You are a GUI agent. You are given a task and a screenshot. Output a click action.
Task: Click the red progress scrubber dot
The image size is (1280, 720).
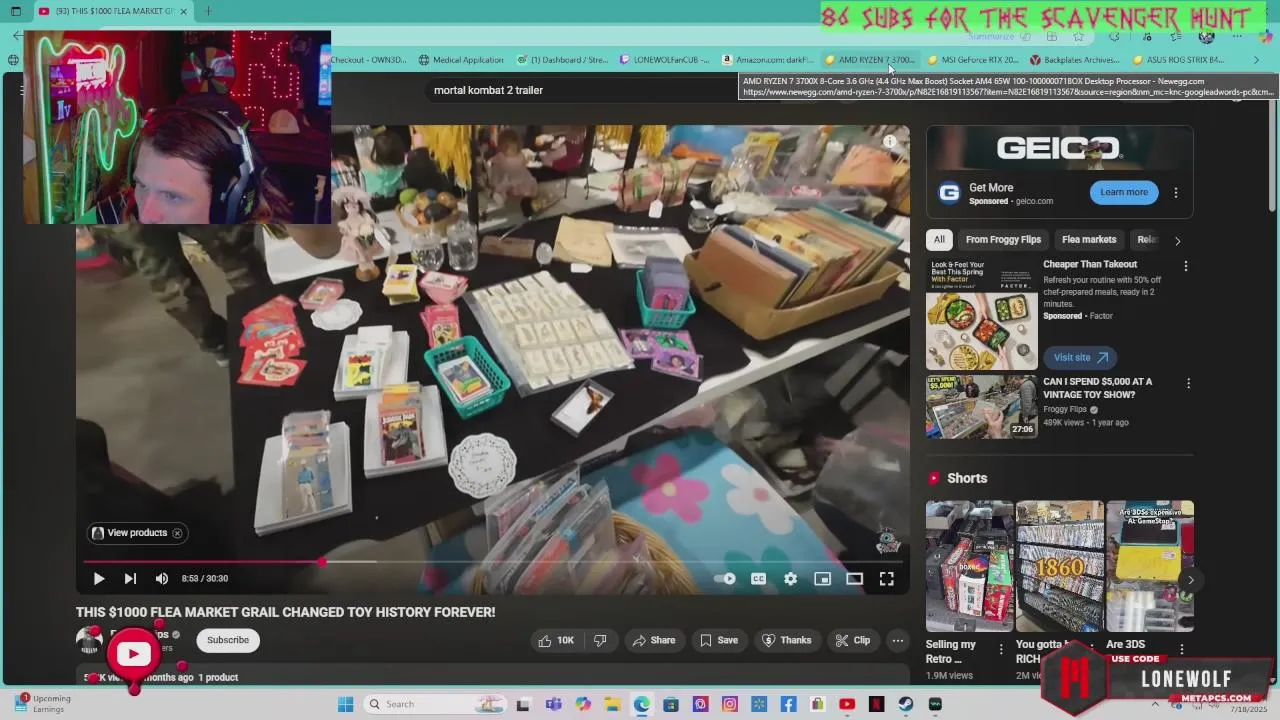(322, 562)
